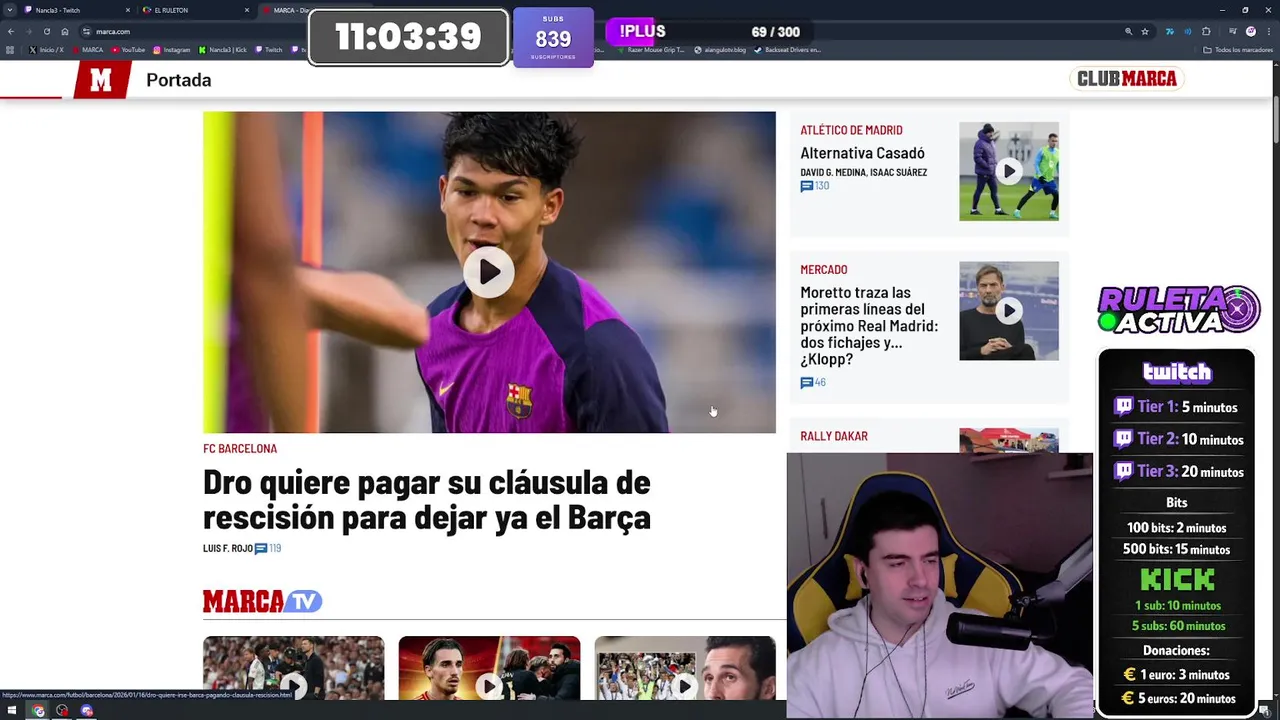This screenshot has height=720, width=1280.
Task: Open comments icon with 130 comments
Action: pyautogui.click(x=815, y=186)
